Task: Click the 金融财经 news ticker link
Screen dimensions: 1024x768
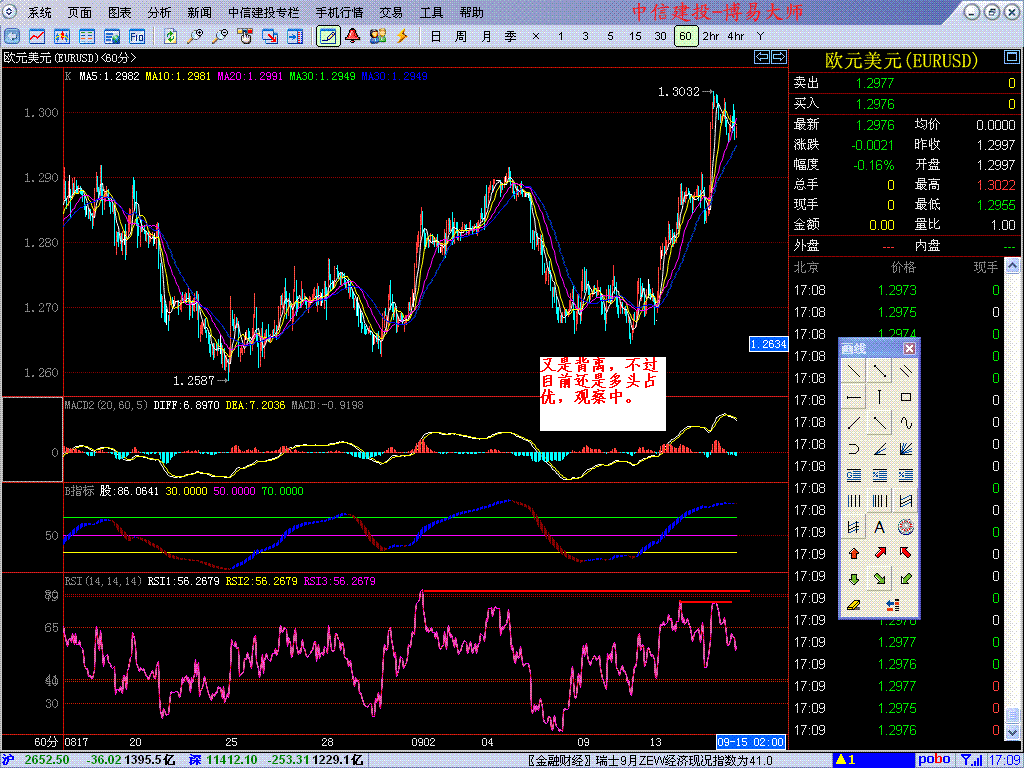Action: 559,760
